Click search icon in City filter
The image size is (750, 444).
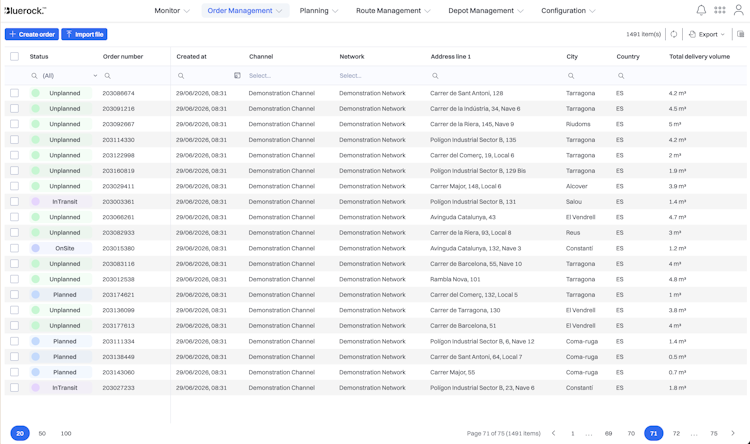(x=571, y=76)
